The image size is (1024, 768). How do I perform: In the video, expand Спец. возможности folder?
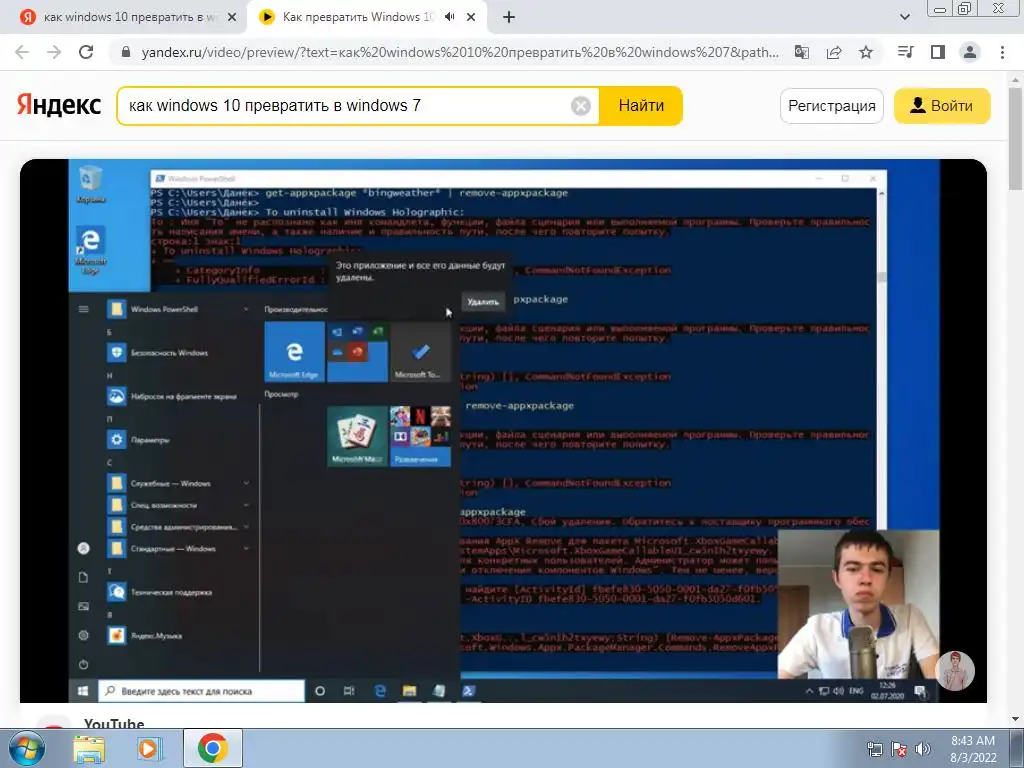pyautogui.click(x=178, y=505)
